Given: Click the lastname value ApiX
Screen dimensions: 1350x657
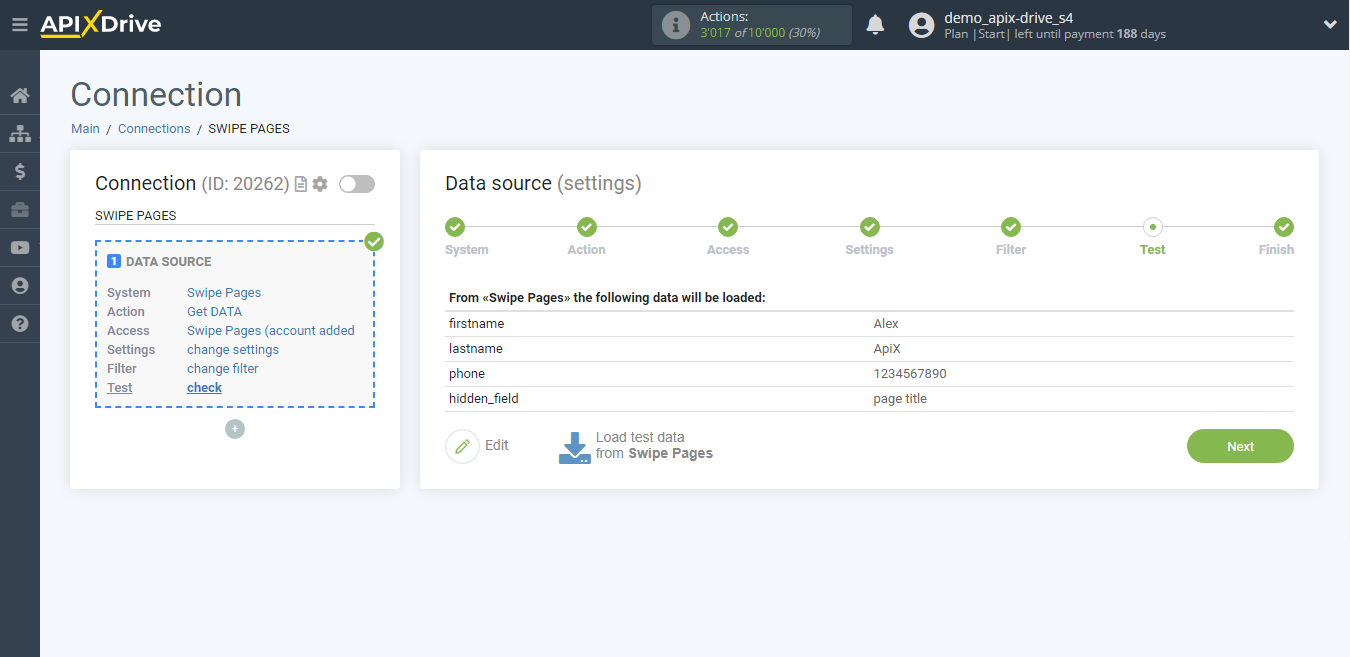Looking at the screenshot, I should pyautogui.click(x=888, y=349).
